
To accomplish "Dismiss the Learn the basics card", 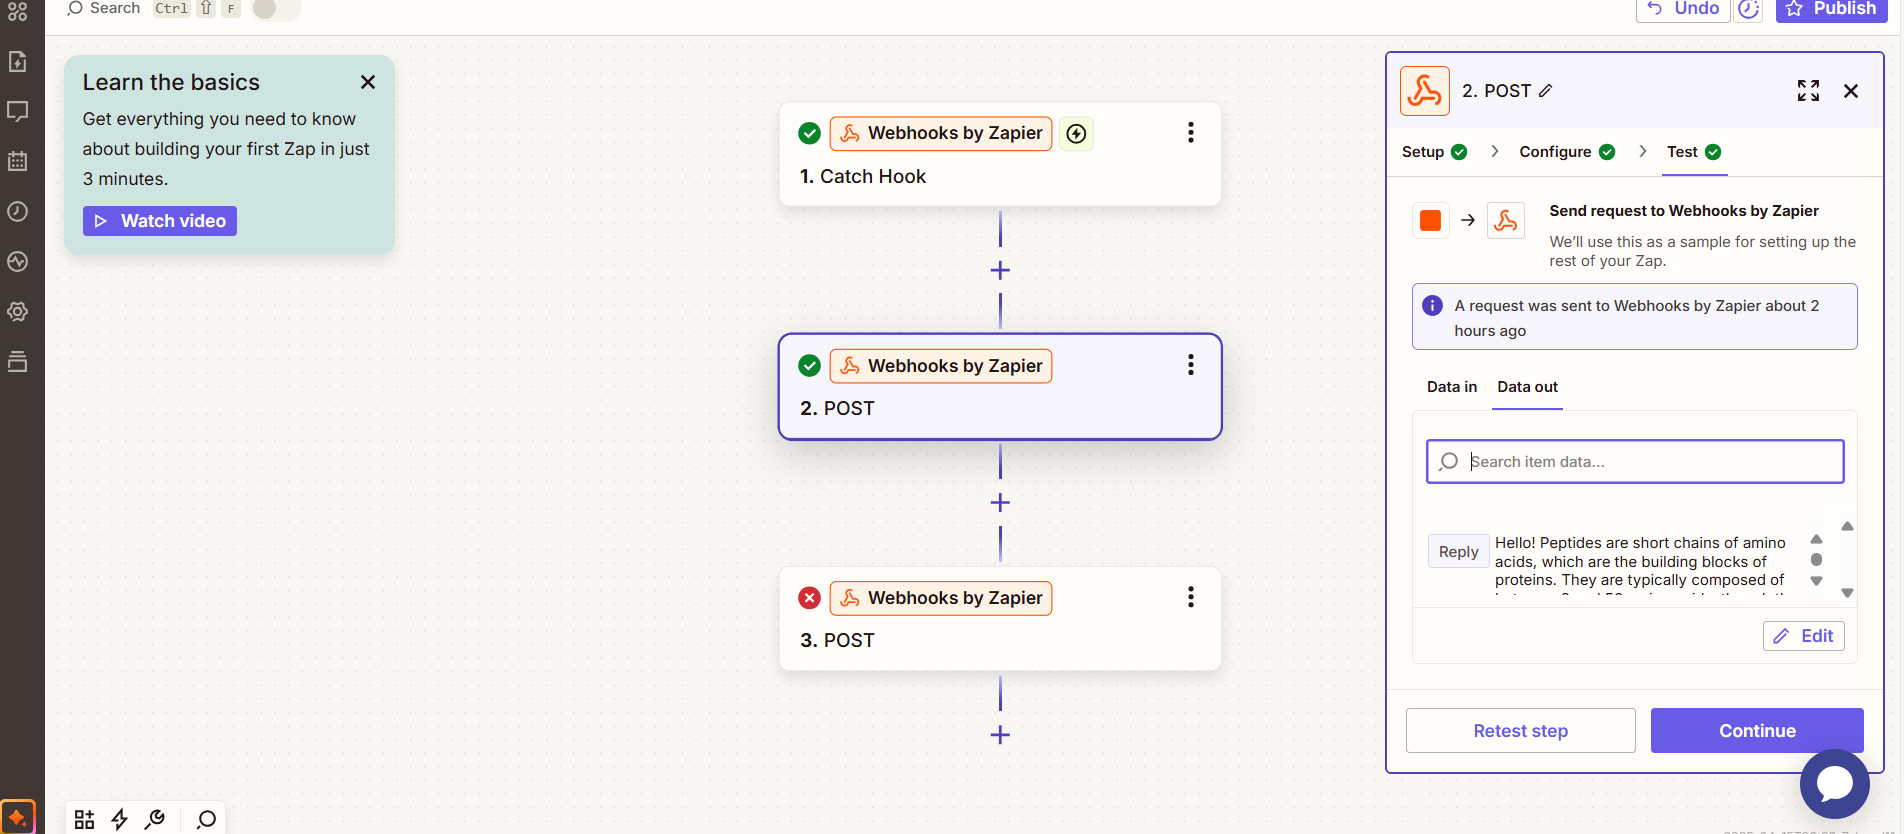I will coord(368,82).
